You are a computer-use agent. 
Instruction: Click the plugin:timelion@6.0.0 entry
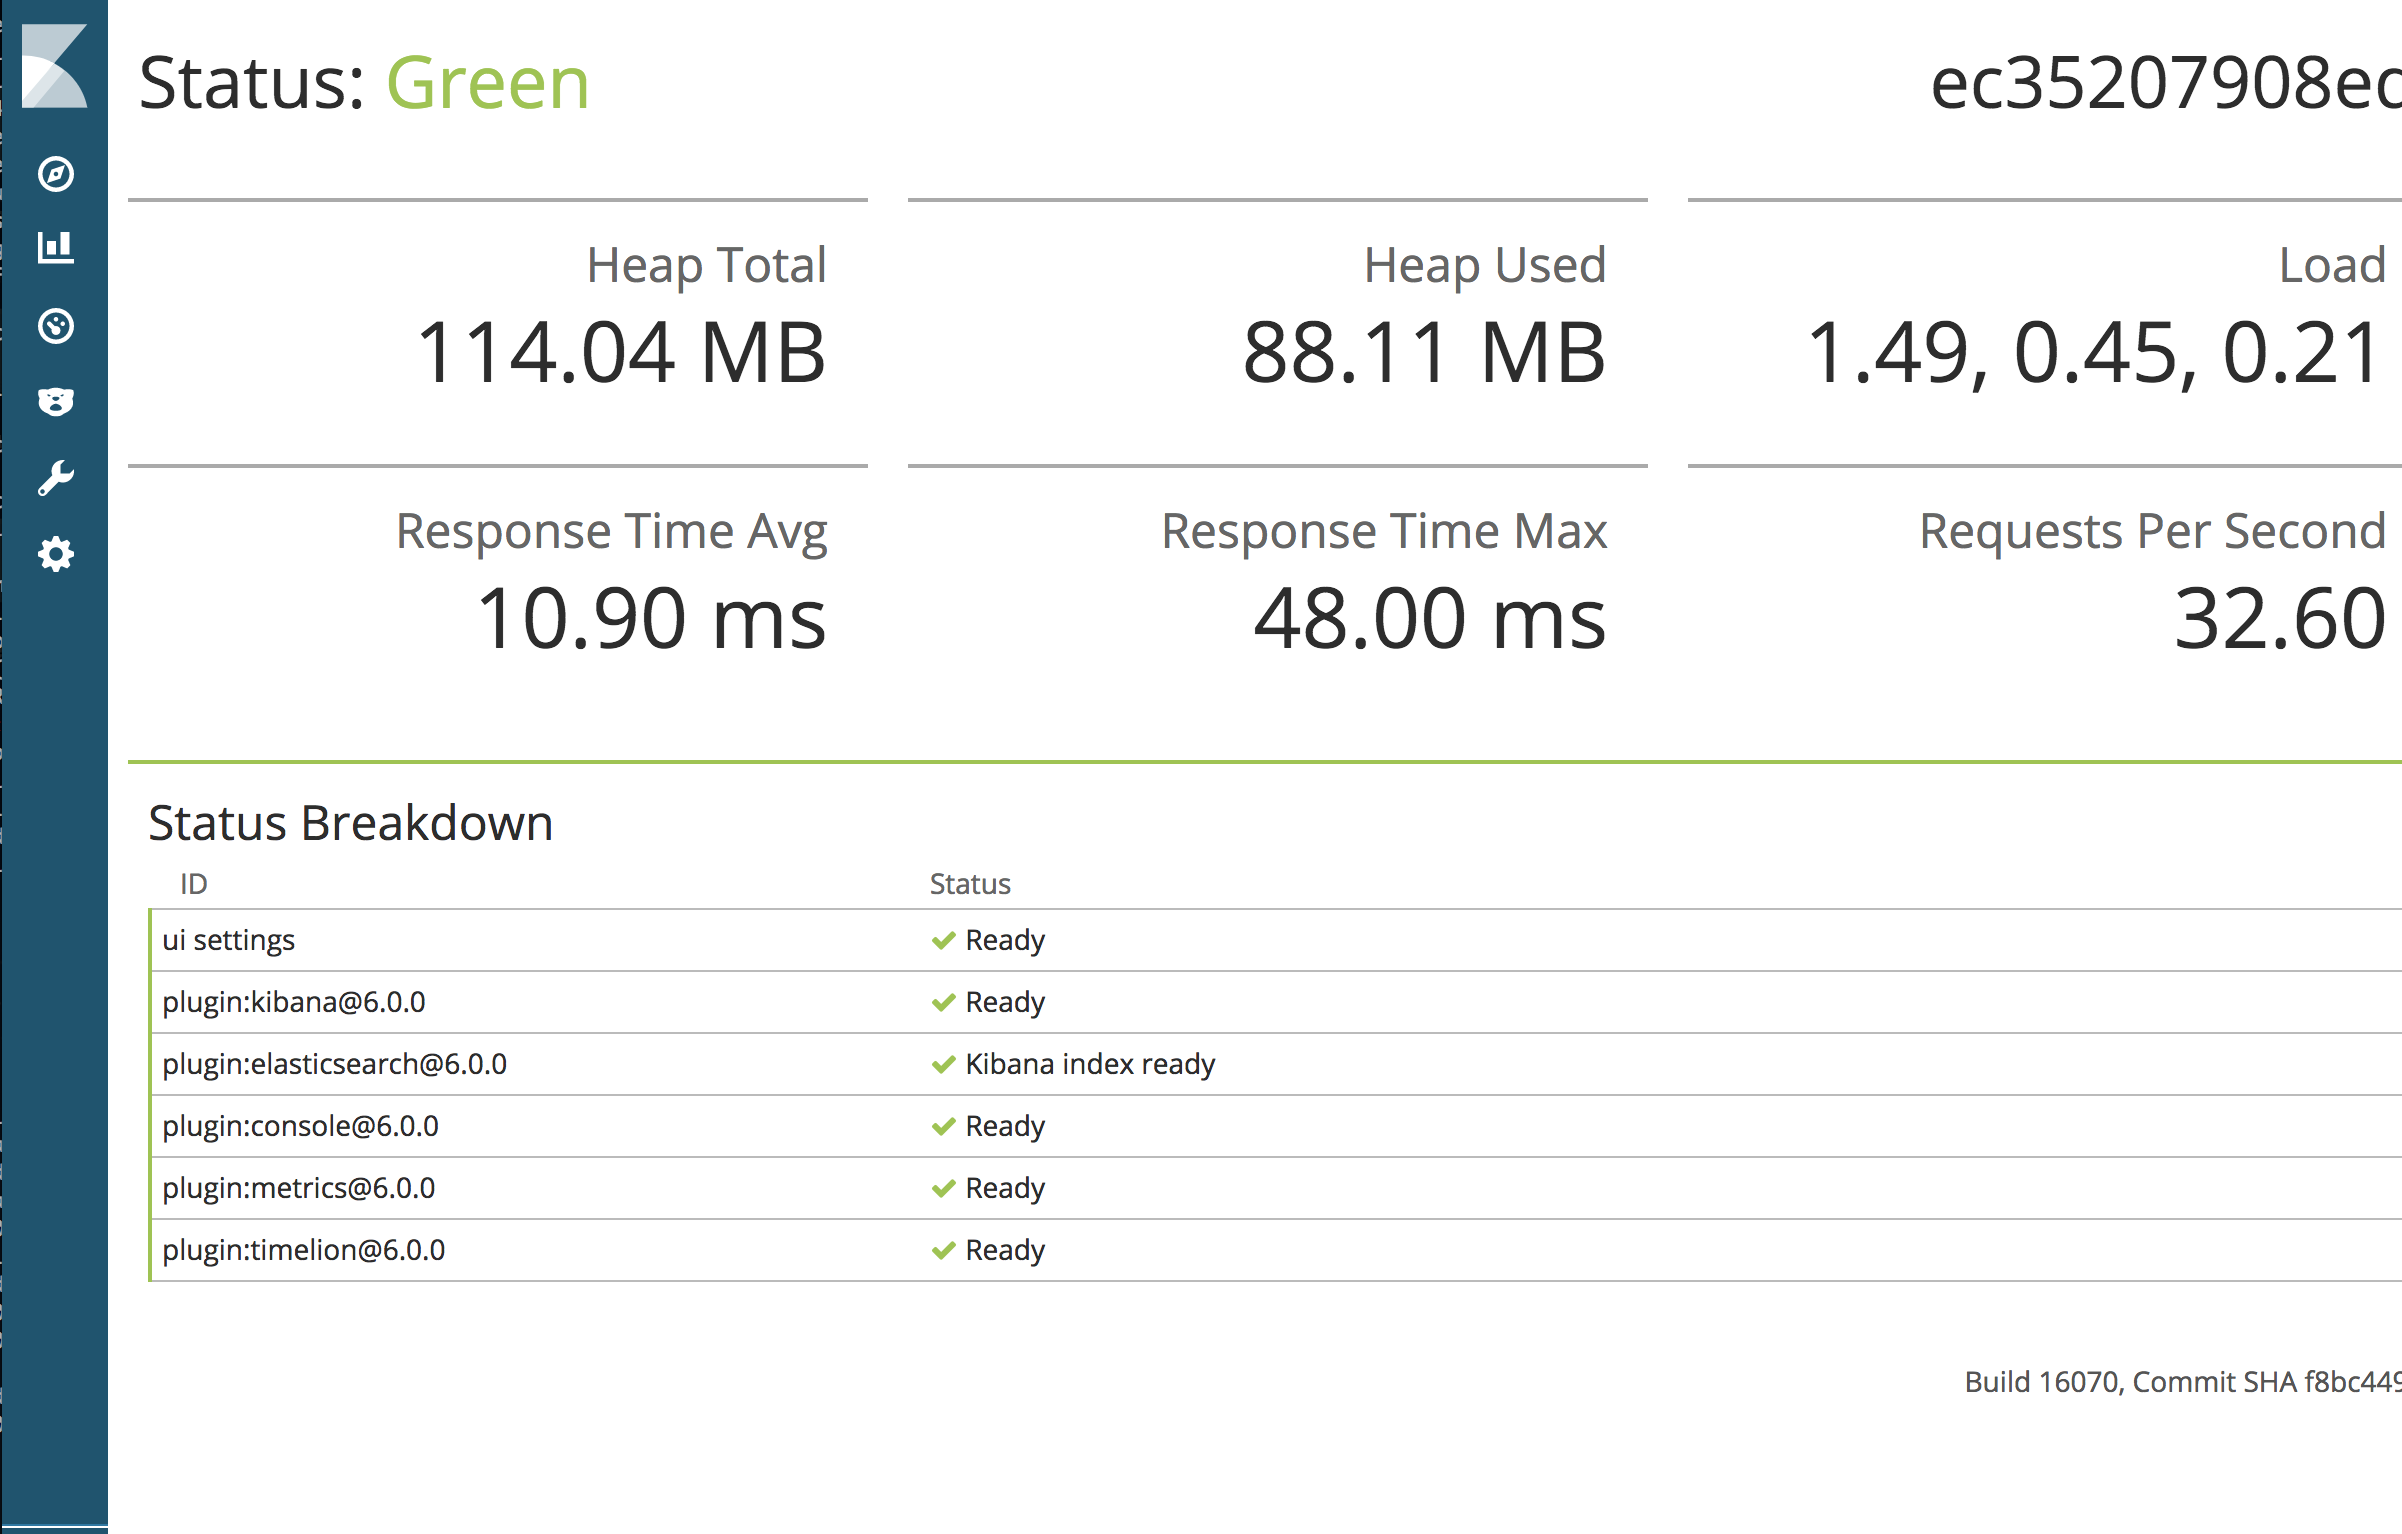[303, 1250]
